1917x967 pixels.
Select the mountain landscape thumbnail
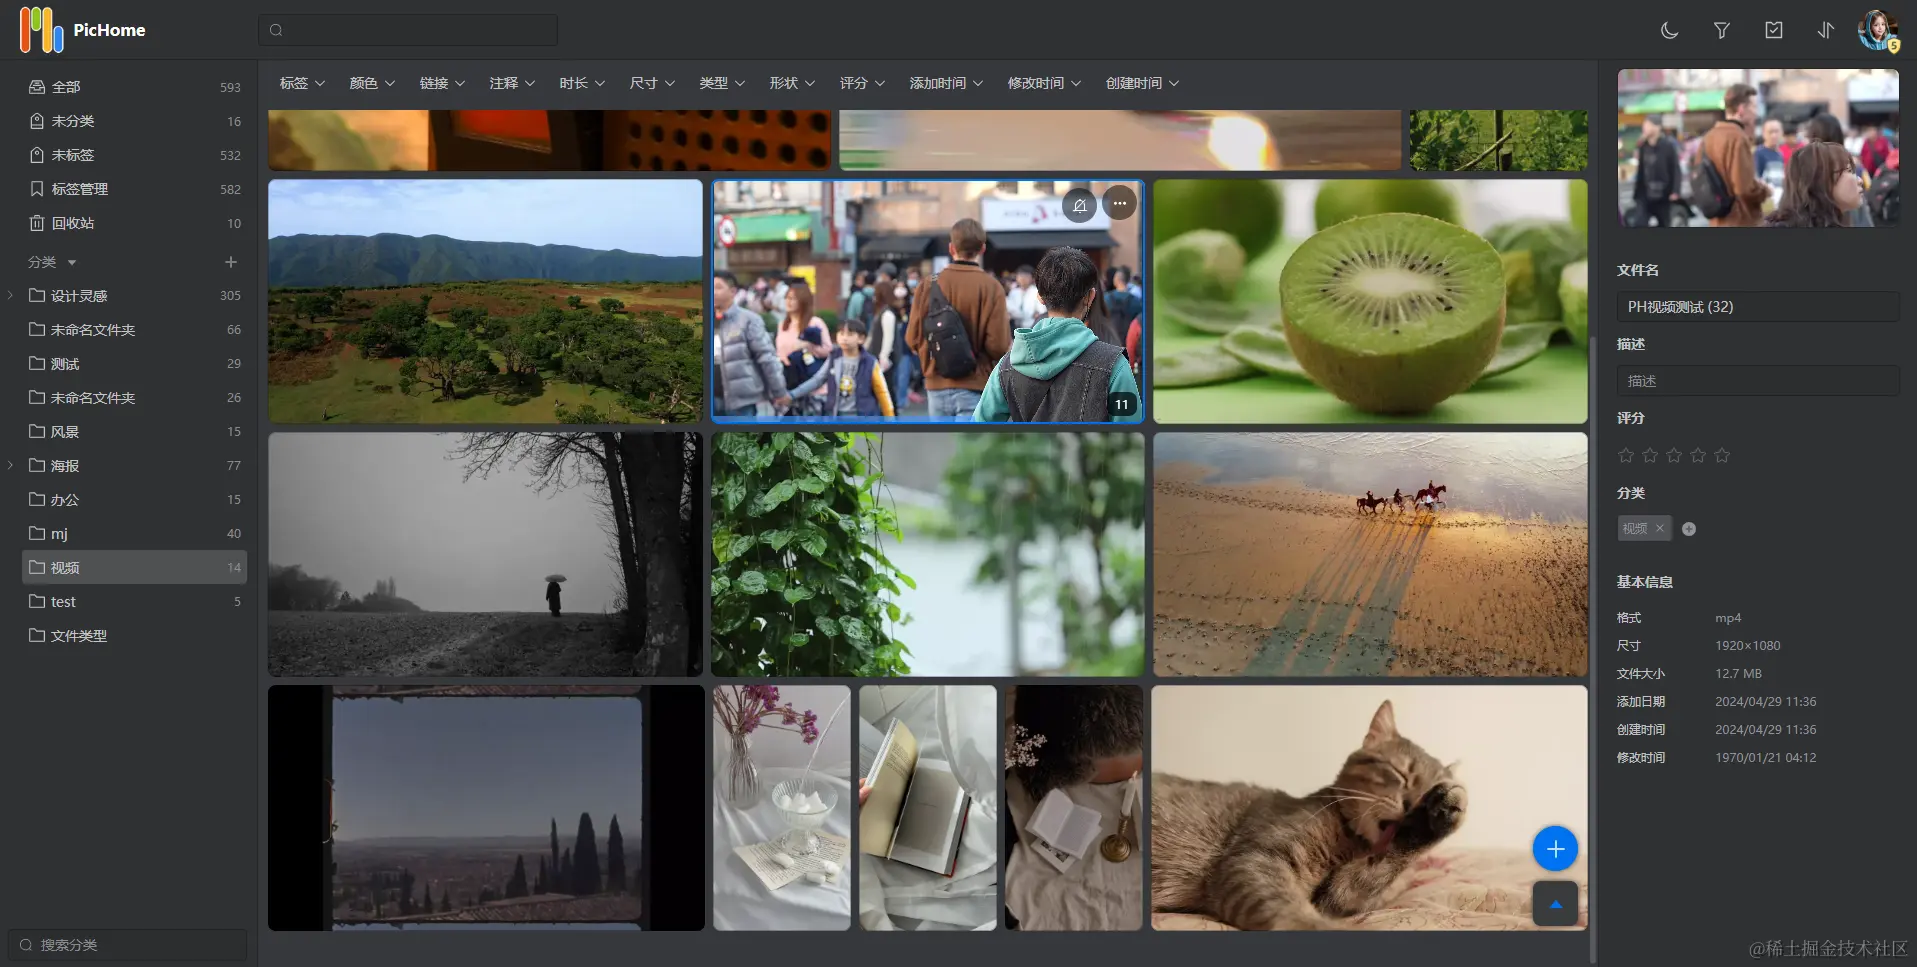point(485,301)
